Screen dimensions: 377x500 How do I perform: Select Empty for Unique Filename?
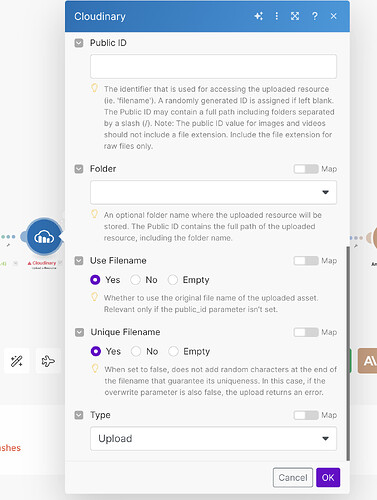click(x=173, y=351)
